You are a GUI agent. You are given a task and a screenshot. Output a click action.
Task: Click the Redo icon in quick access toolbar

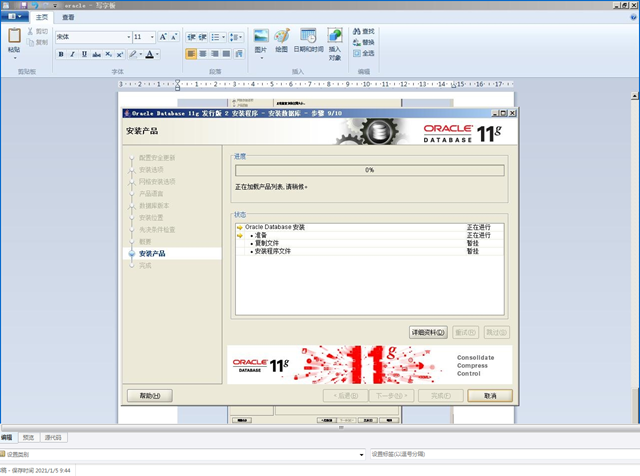coord(46,5)
